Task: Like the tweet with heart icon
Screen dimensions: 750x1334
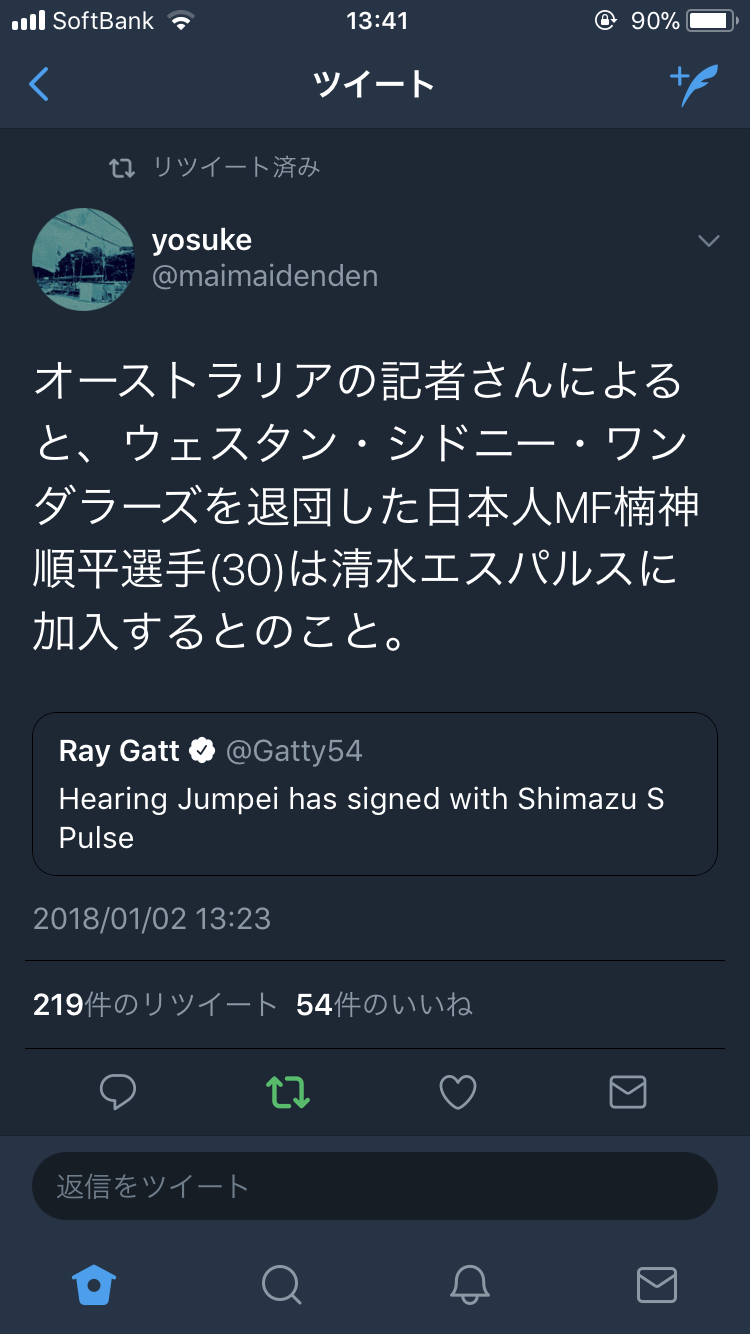Action: pos(458,1092)
